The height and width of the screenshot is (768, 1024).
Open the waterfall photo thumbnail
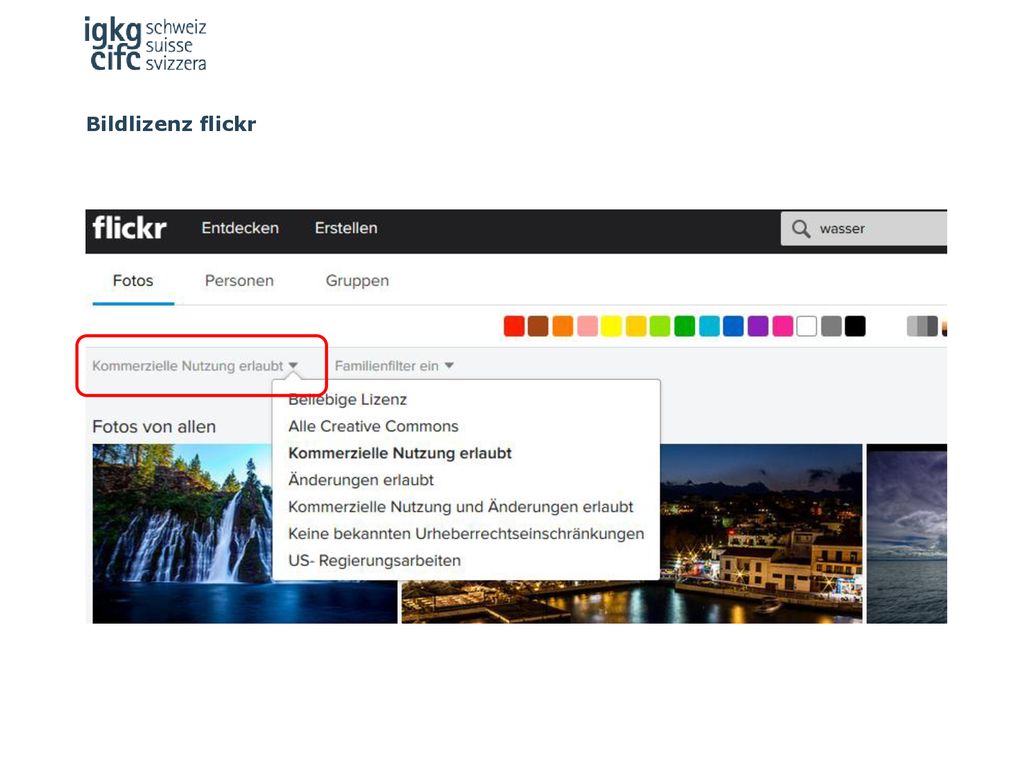(182, 534)
